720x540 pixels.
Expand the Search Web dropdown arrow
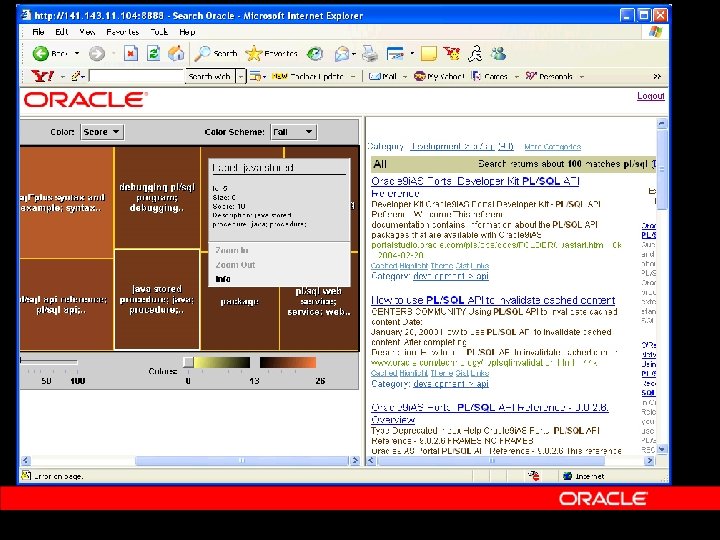241,76
